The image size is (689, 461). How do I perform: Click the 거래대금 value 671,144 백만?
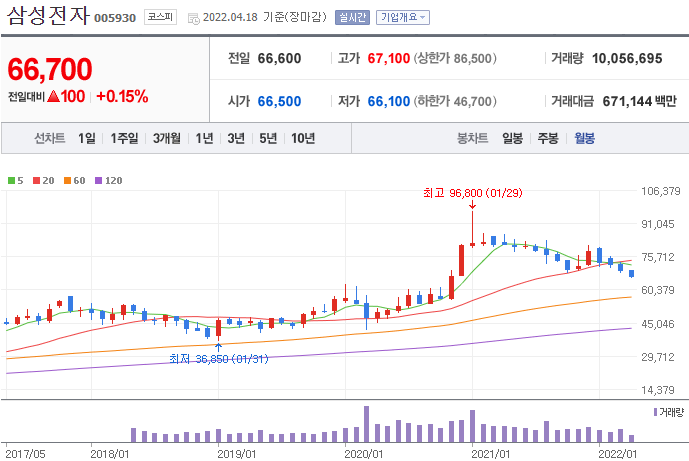[640, 102]
